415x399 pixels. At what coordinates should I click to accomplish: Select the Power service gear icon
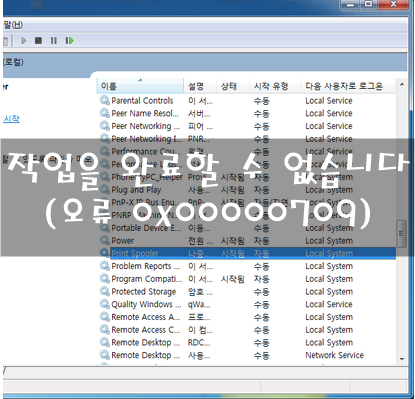(x=105, y=240)
